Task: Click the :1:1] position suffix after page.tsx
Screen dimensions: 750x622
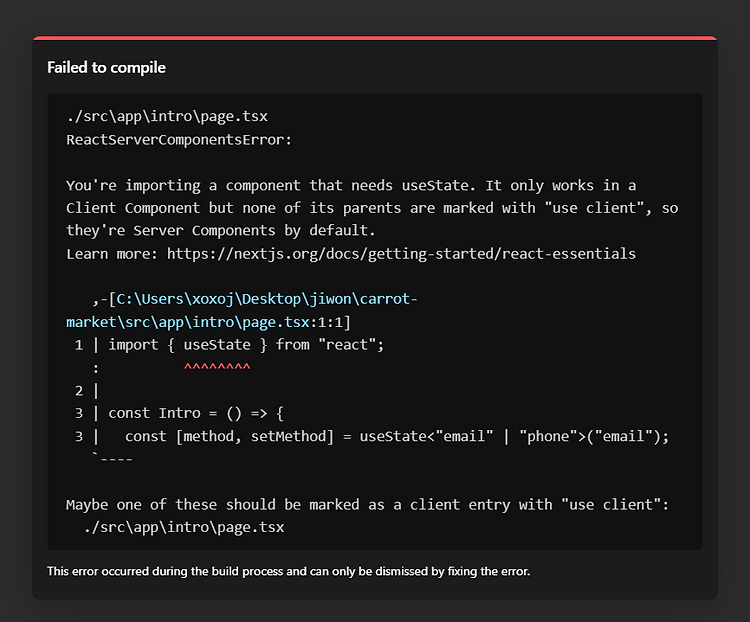Action: 331,322
